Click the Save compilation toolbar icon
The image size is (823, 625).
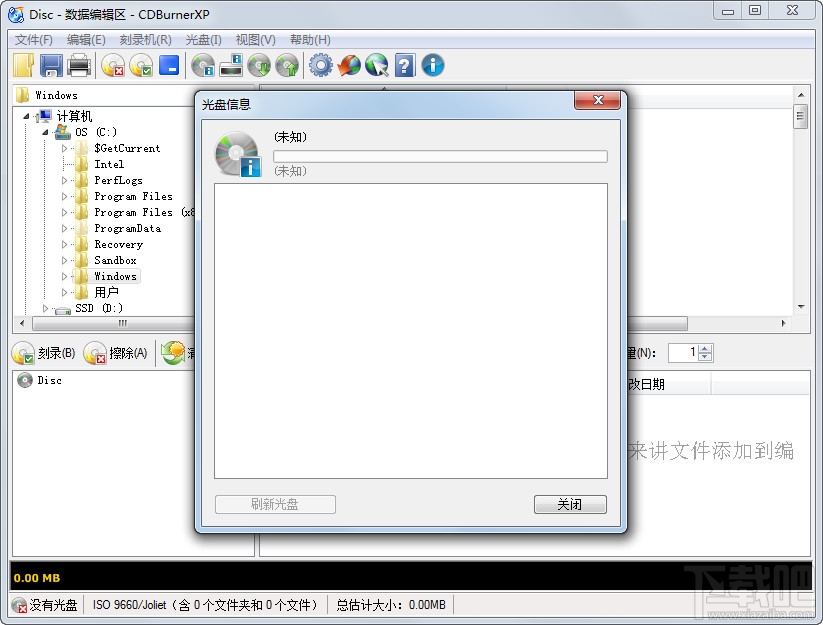coord(49,65)
